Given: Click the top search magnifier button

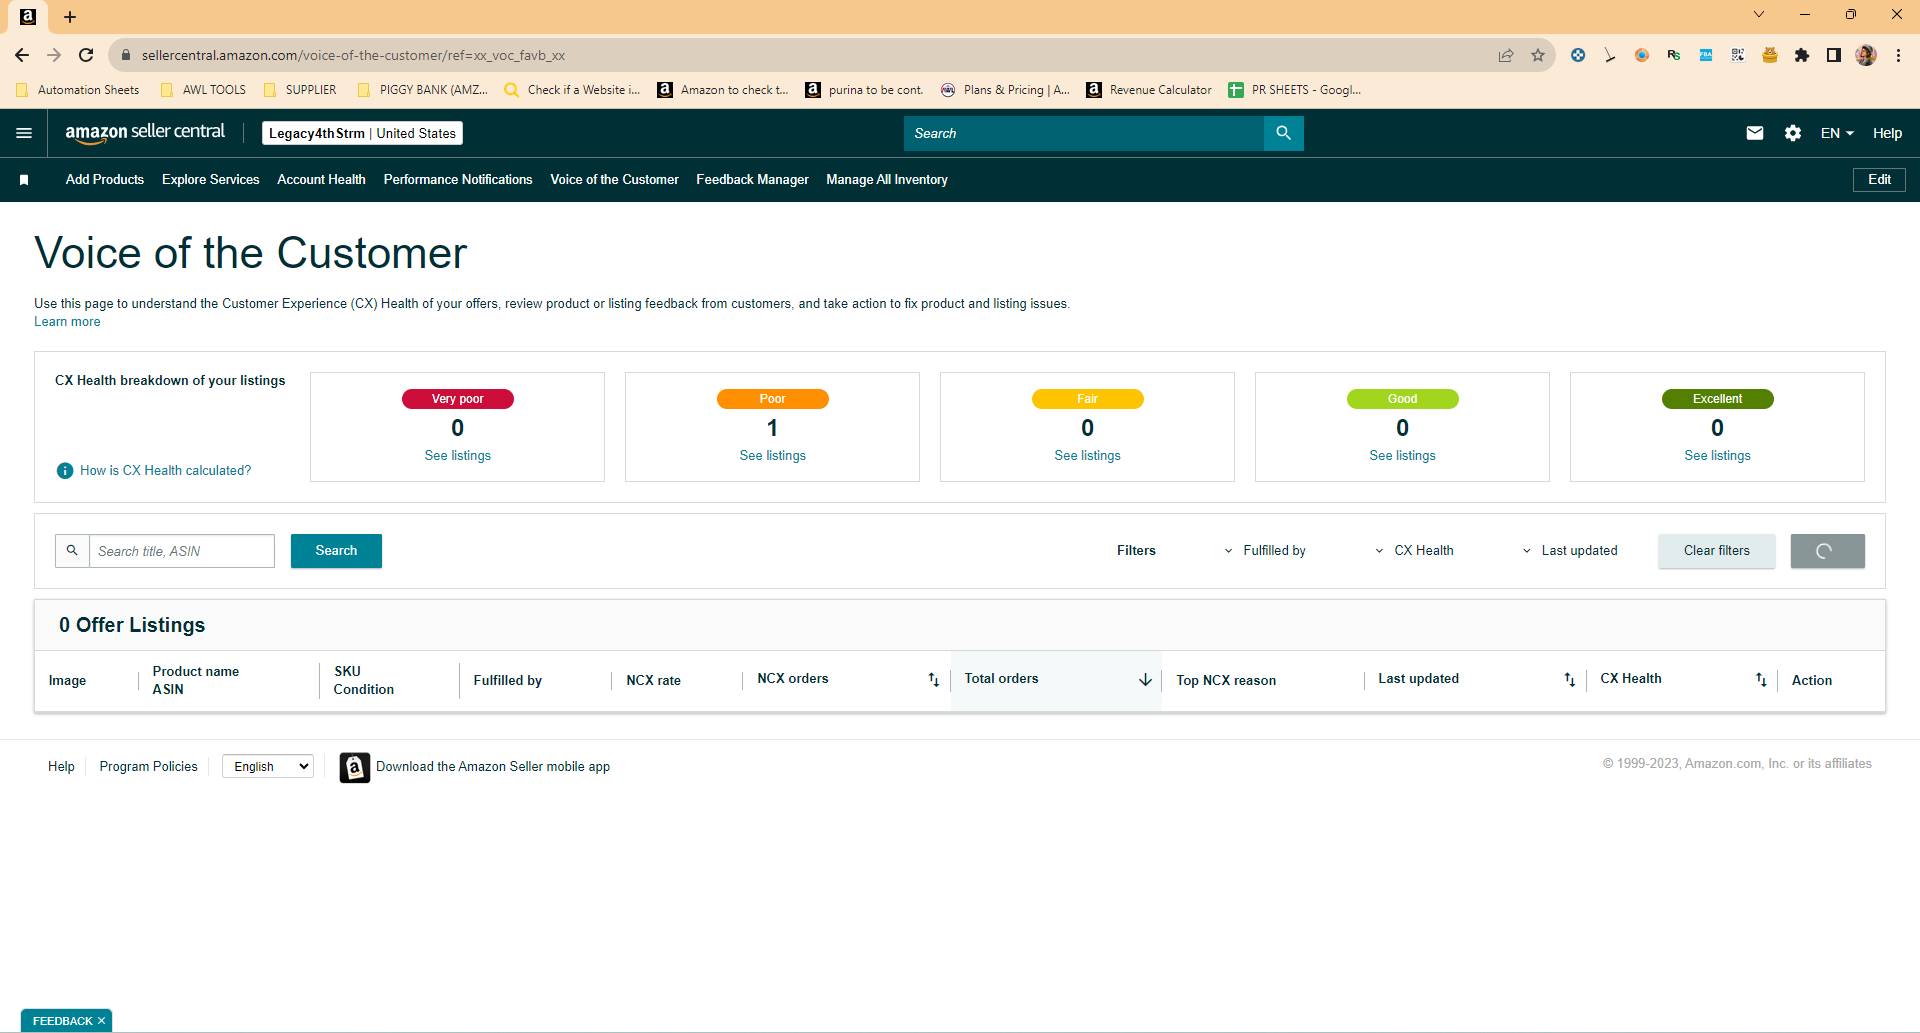Looking at the screenshot, I should (x=1283, y=133).
